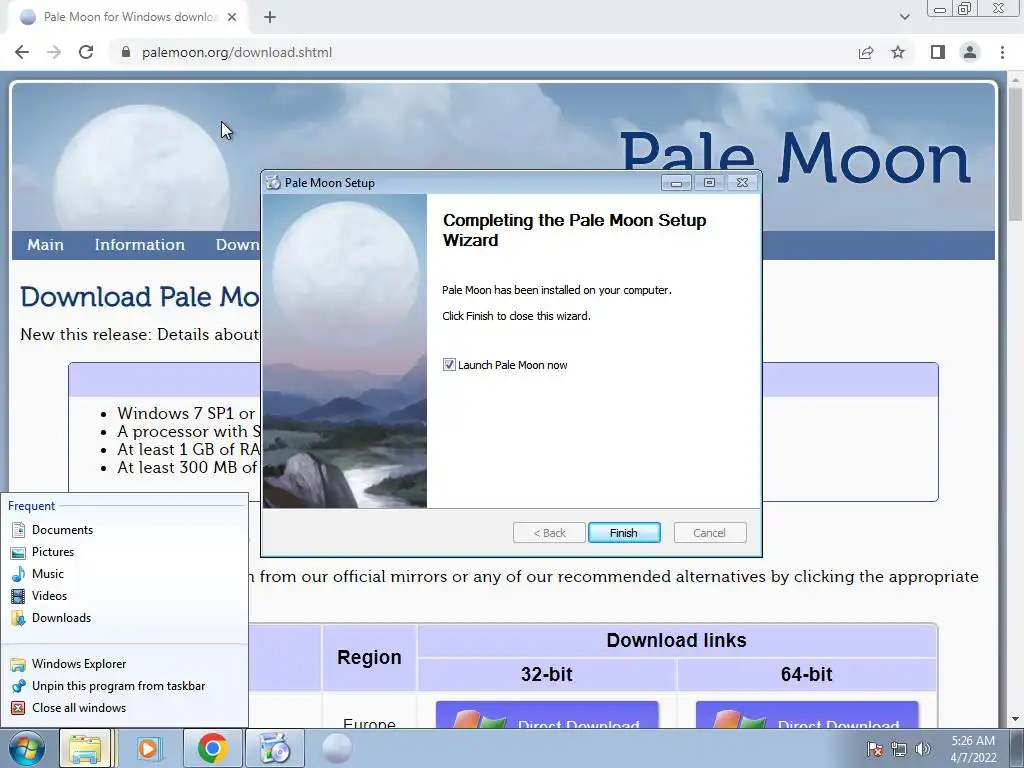Expand the tab search chevron
Image resolution: width=1024 pixels, height=768 pixels.
(904, 17)
